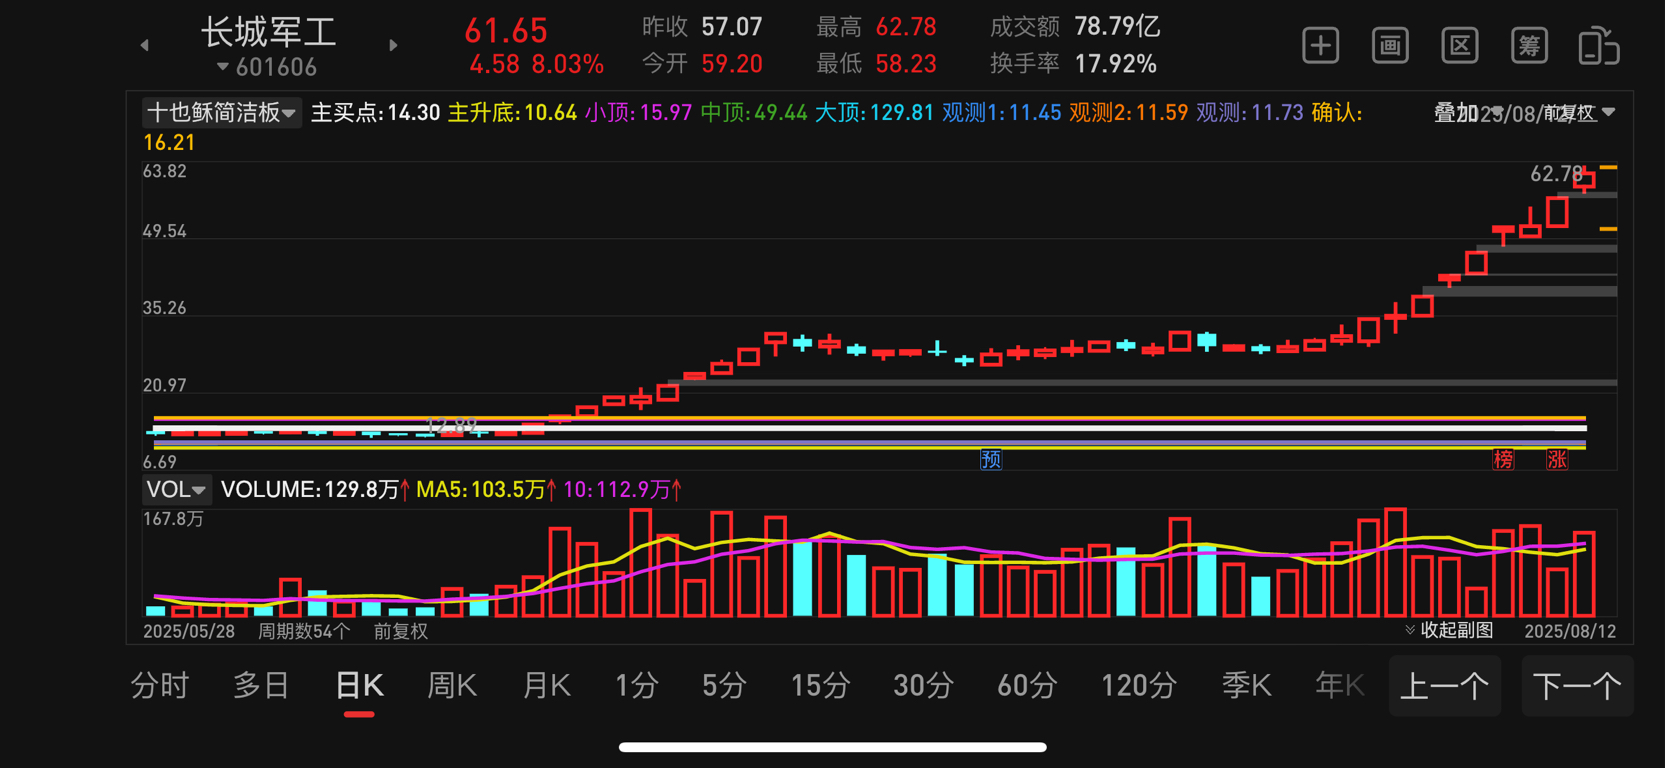Tap the 最低 value 58.23

click(x=906, y=64)
